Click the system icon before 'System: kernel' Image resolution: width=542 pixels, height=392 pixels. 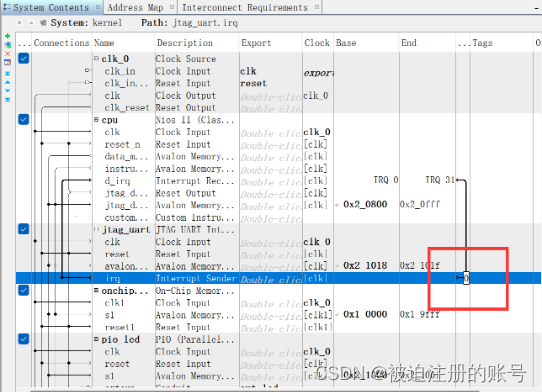coord(43,23)
